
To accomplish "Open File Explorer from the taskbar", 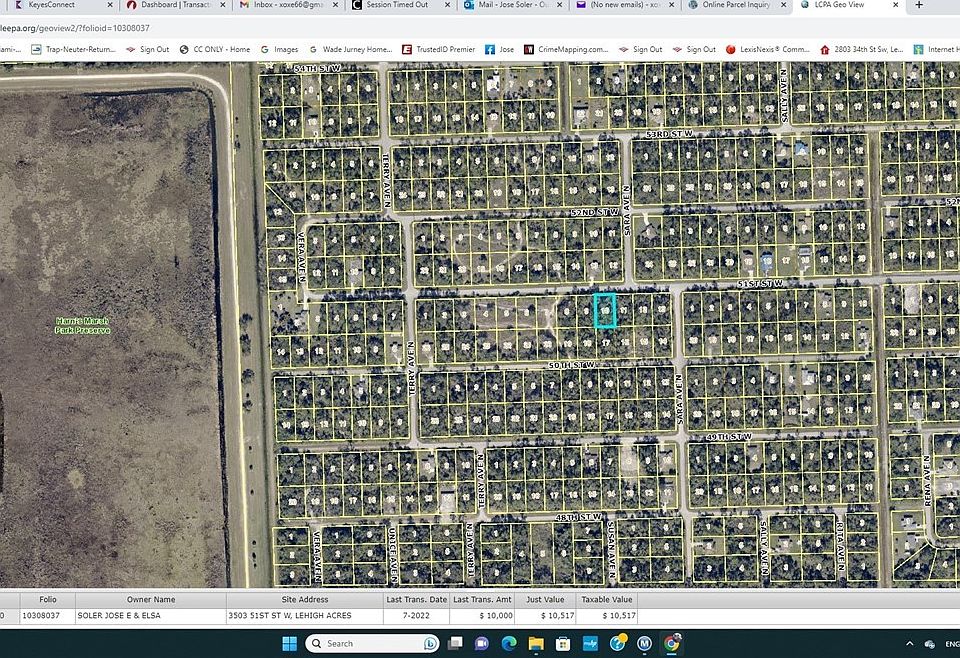I will pyautogui.click(x=536, y=643).
